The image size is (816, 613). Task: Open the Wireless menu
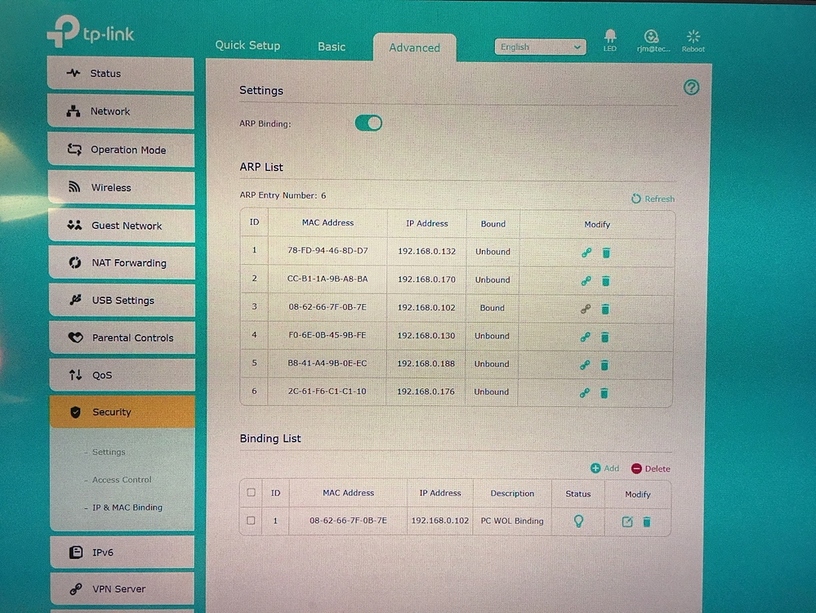coord(121,187)
